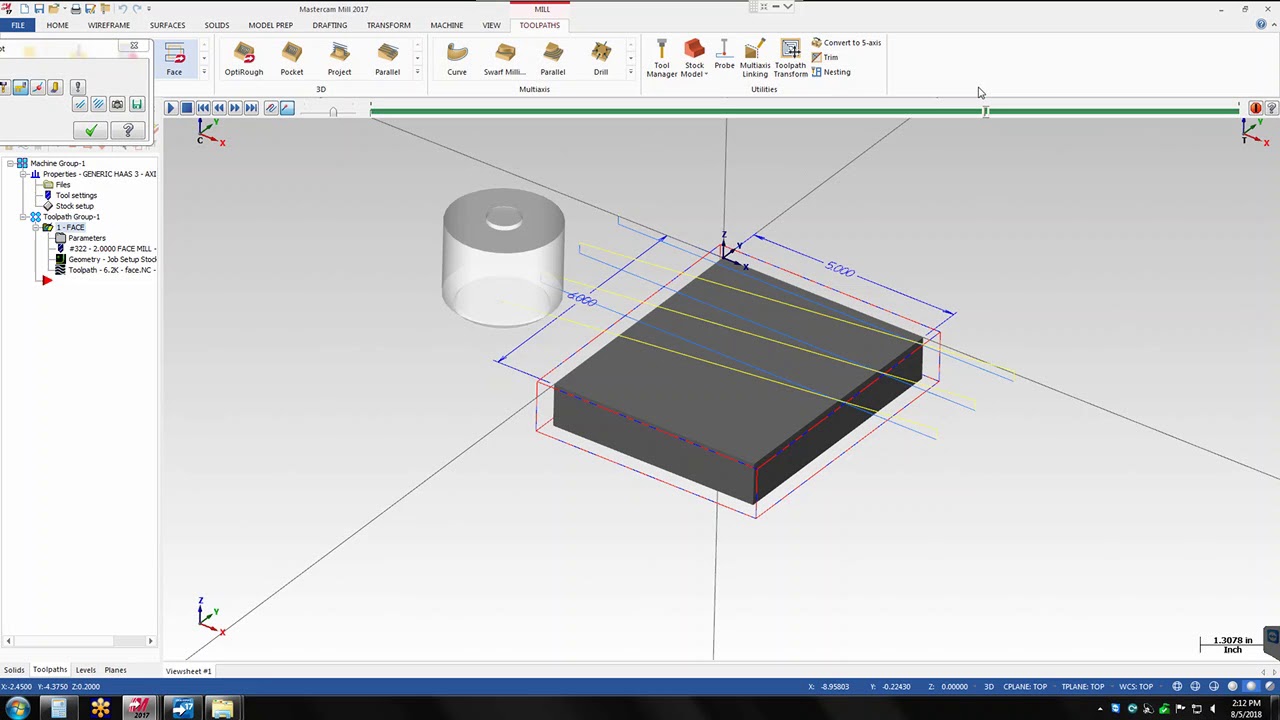The image size is (1280, 720).
Task: Click the Trim toolpath command
Action: click(x=825, y=57)
